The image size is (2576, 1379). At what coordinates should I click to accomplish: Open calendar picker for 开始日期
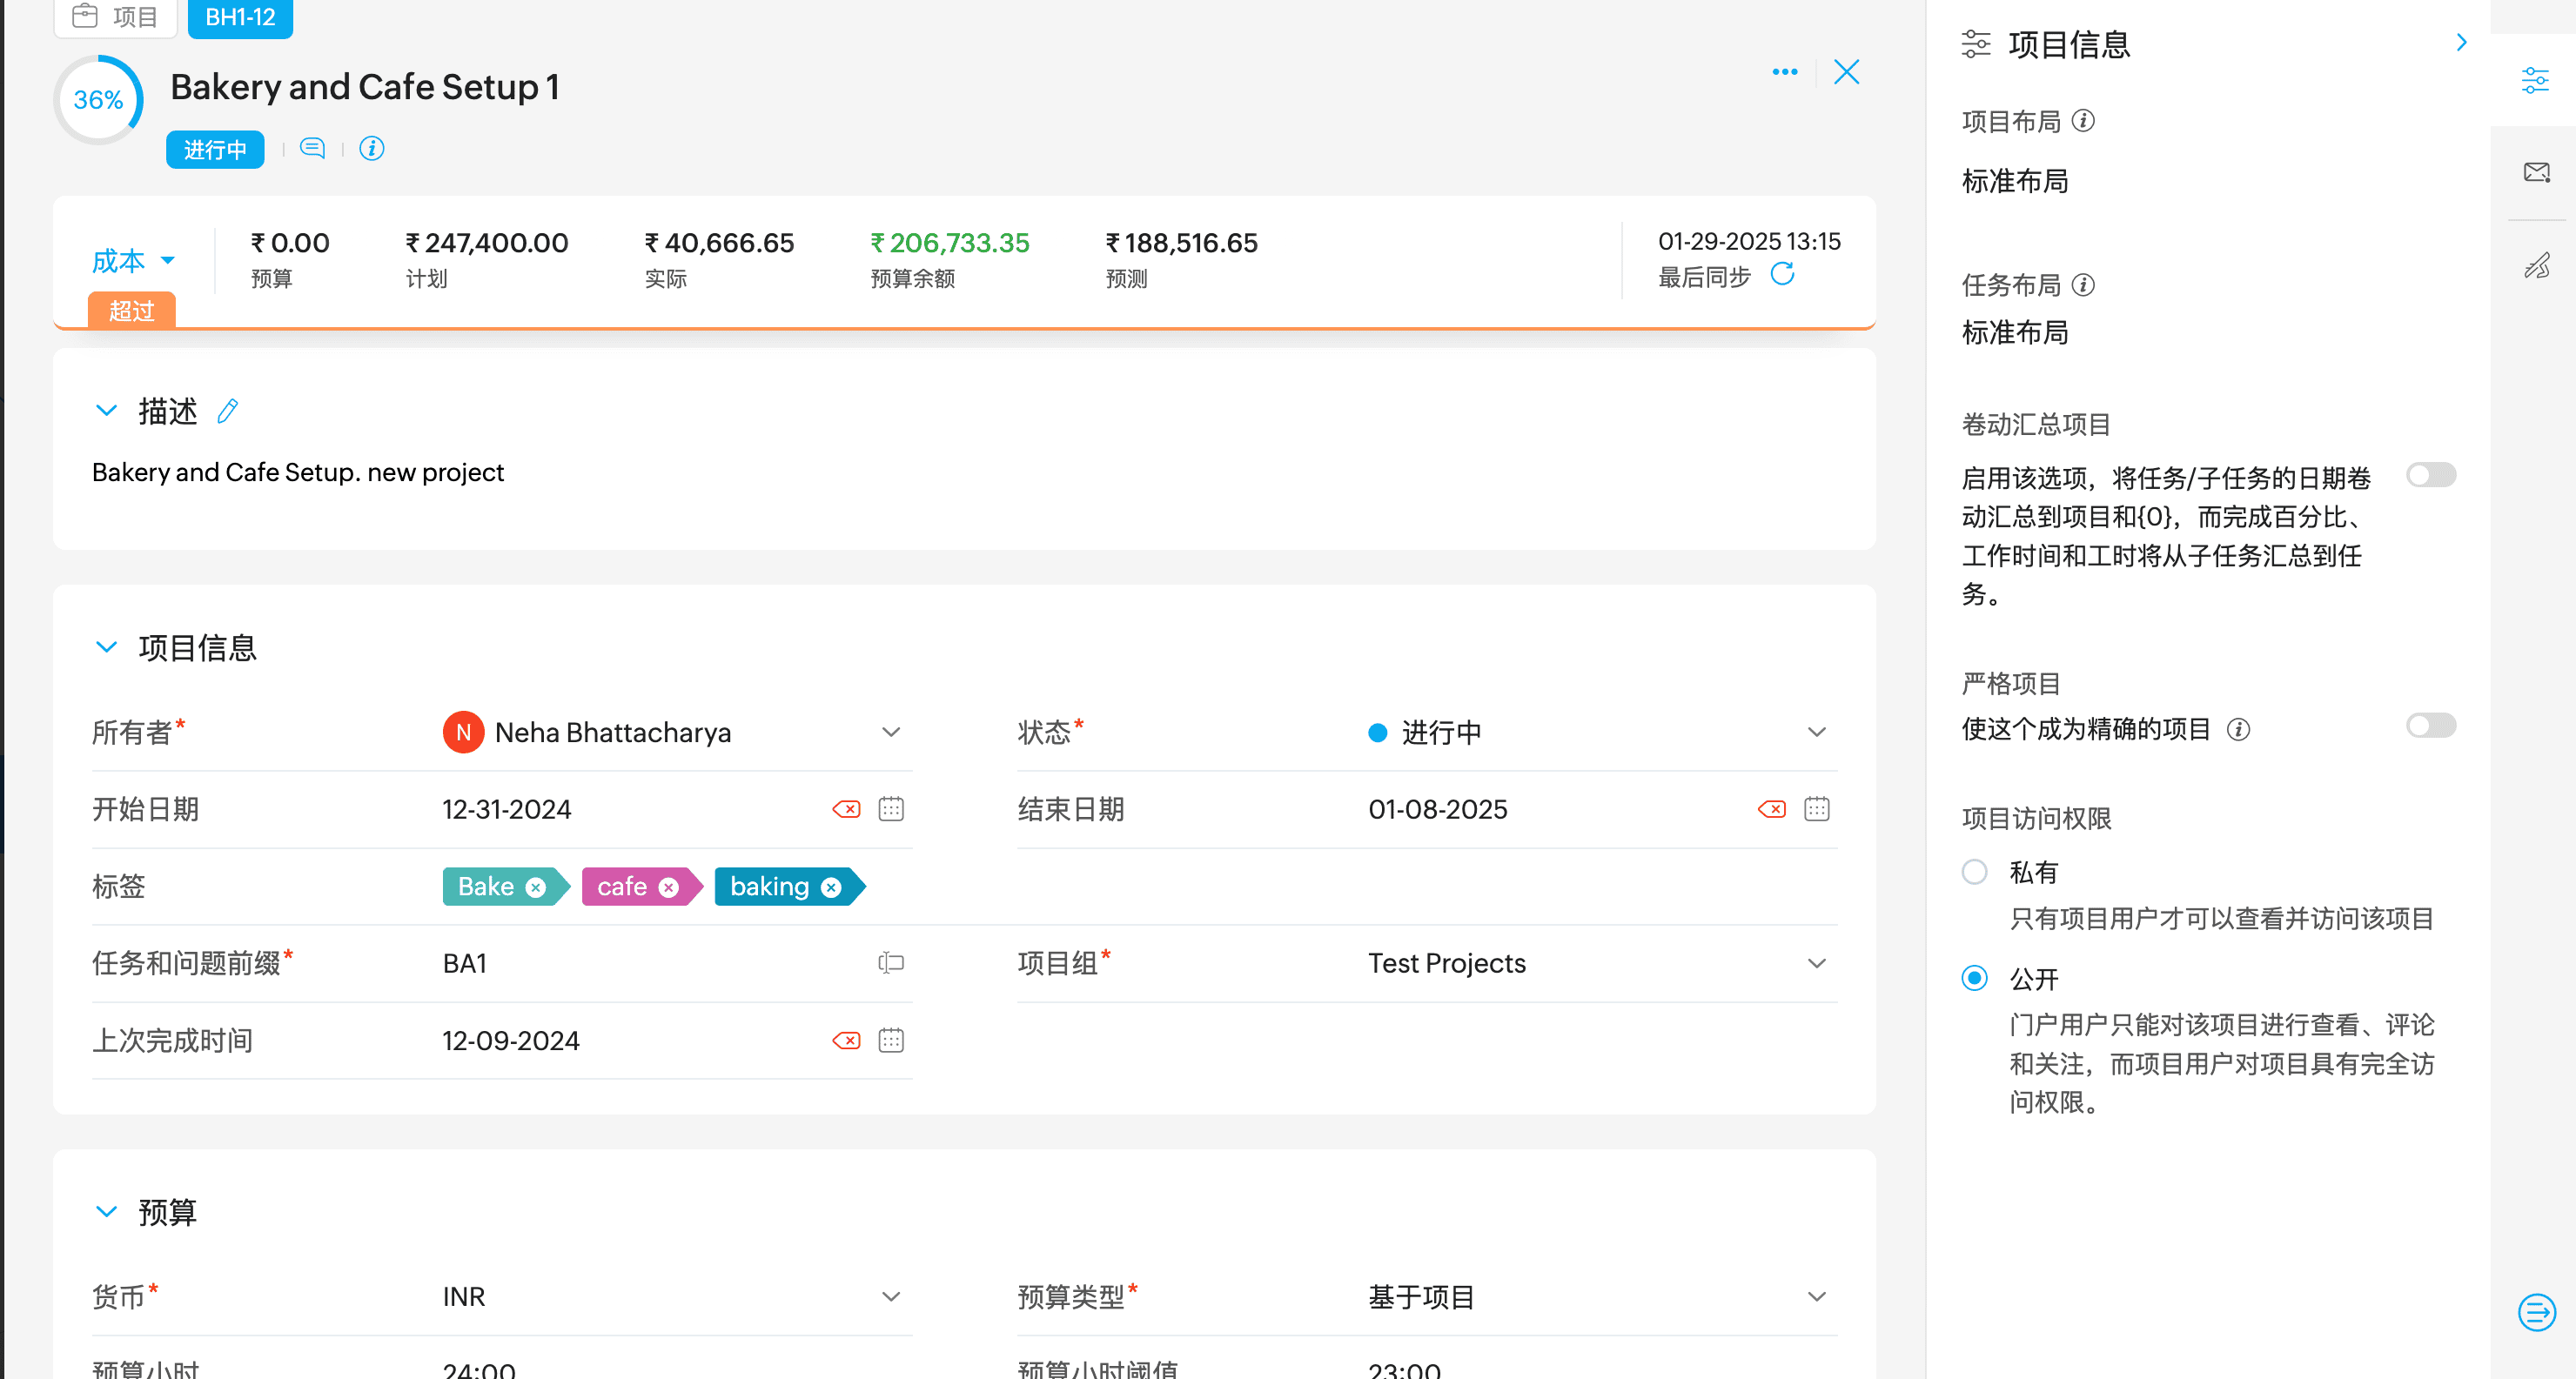point(890,809)
